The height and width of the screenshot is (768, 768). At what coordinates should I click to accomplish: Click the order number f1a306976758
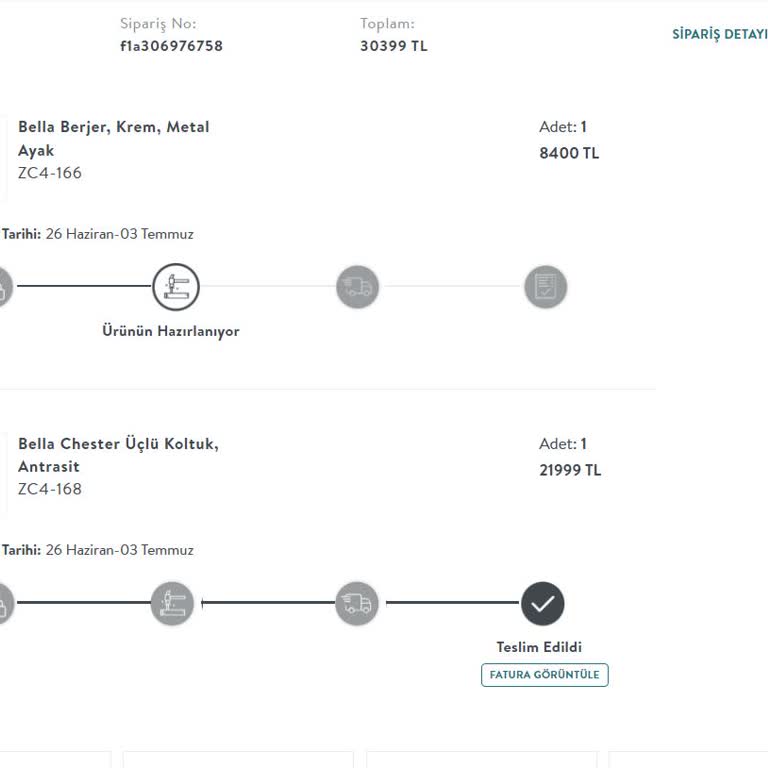tap(171, 46)
